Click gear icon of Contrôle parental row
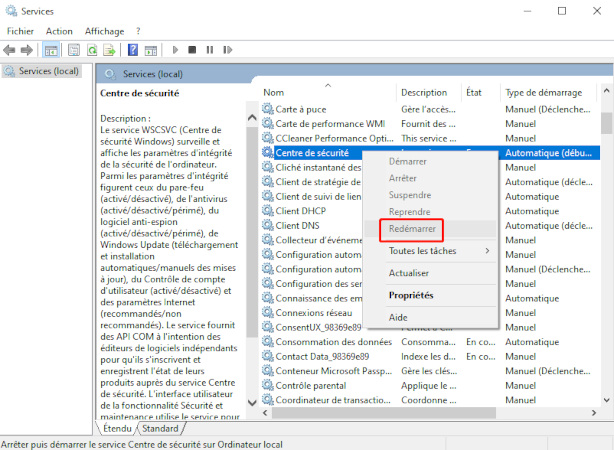The height and width of the screenshot is (450, 614). 268,385
